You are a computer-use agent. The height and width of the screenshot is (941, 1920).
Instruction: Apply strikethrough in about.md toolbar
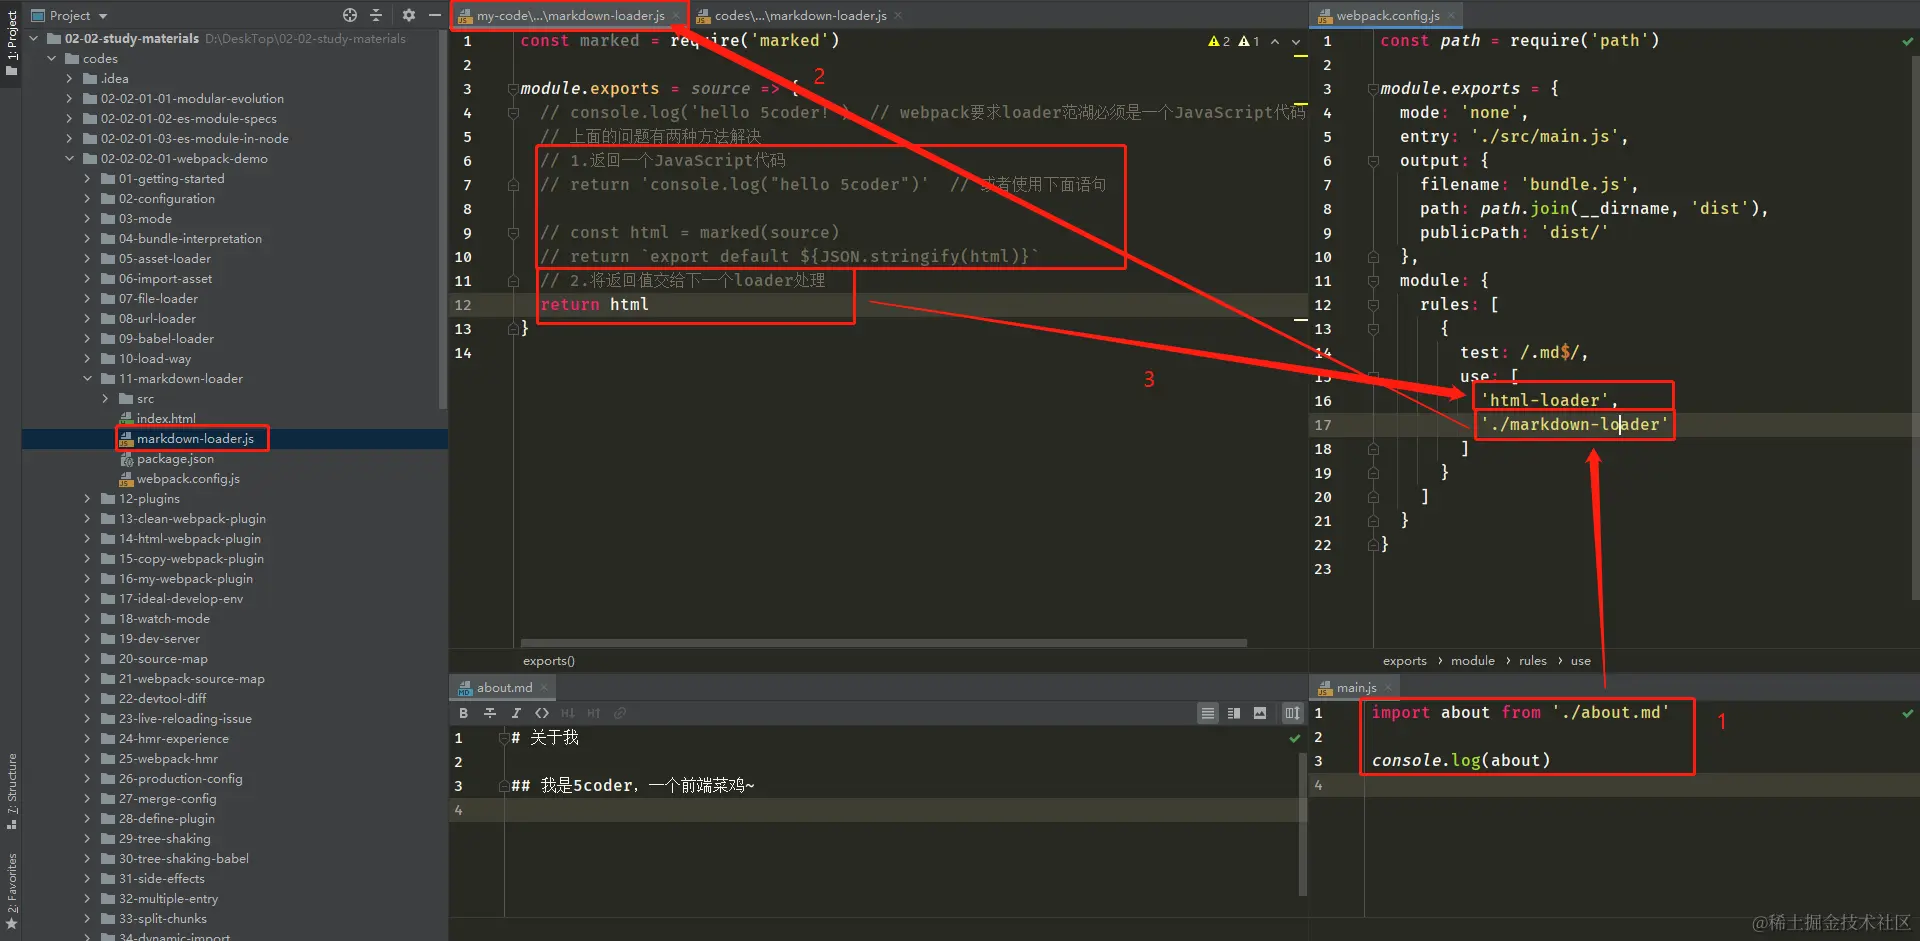490,713
